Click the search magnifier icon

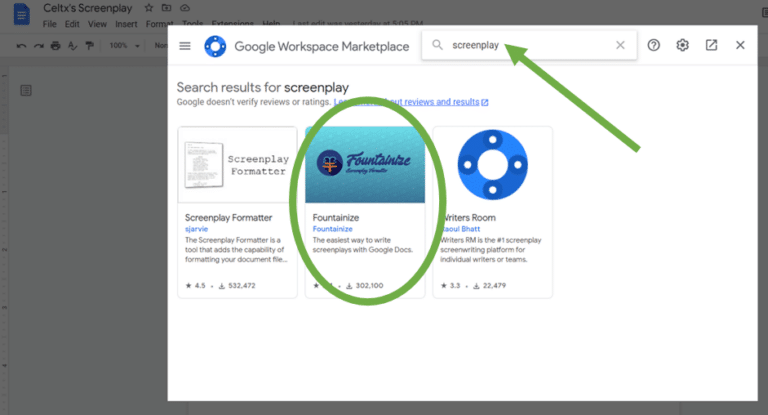tap(437, 45)
